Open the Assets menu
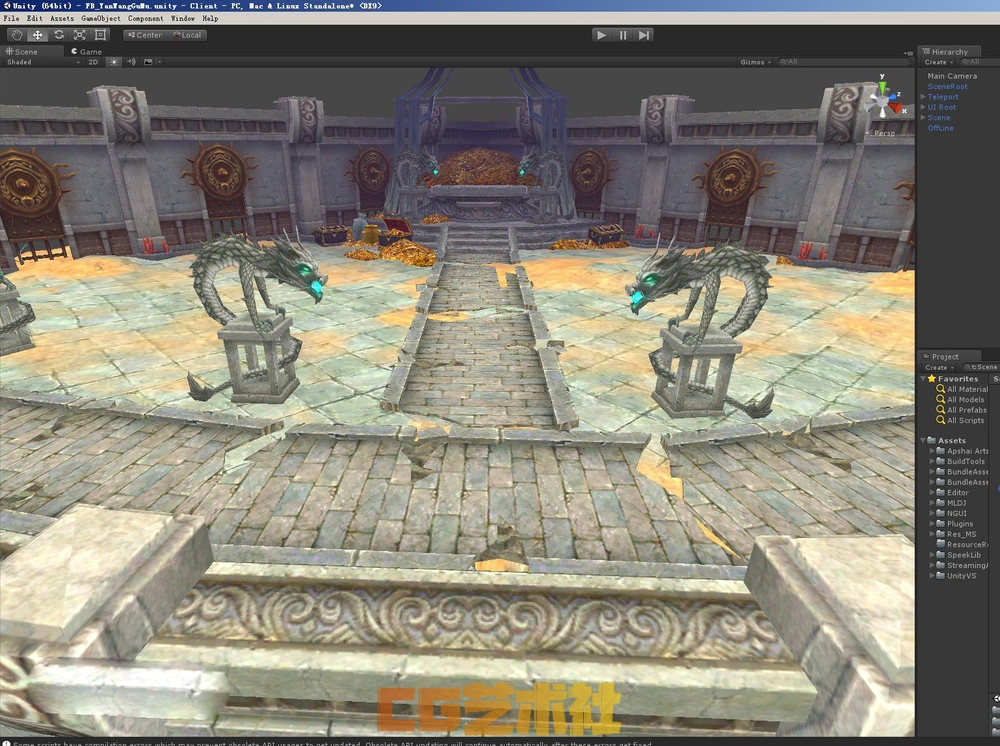The image size is (1000, 746). [x=62, y=18]
